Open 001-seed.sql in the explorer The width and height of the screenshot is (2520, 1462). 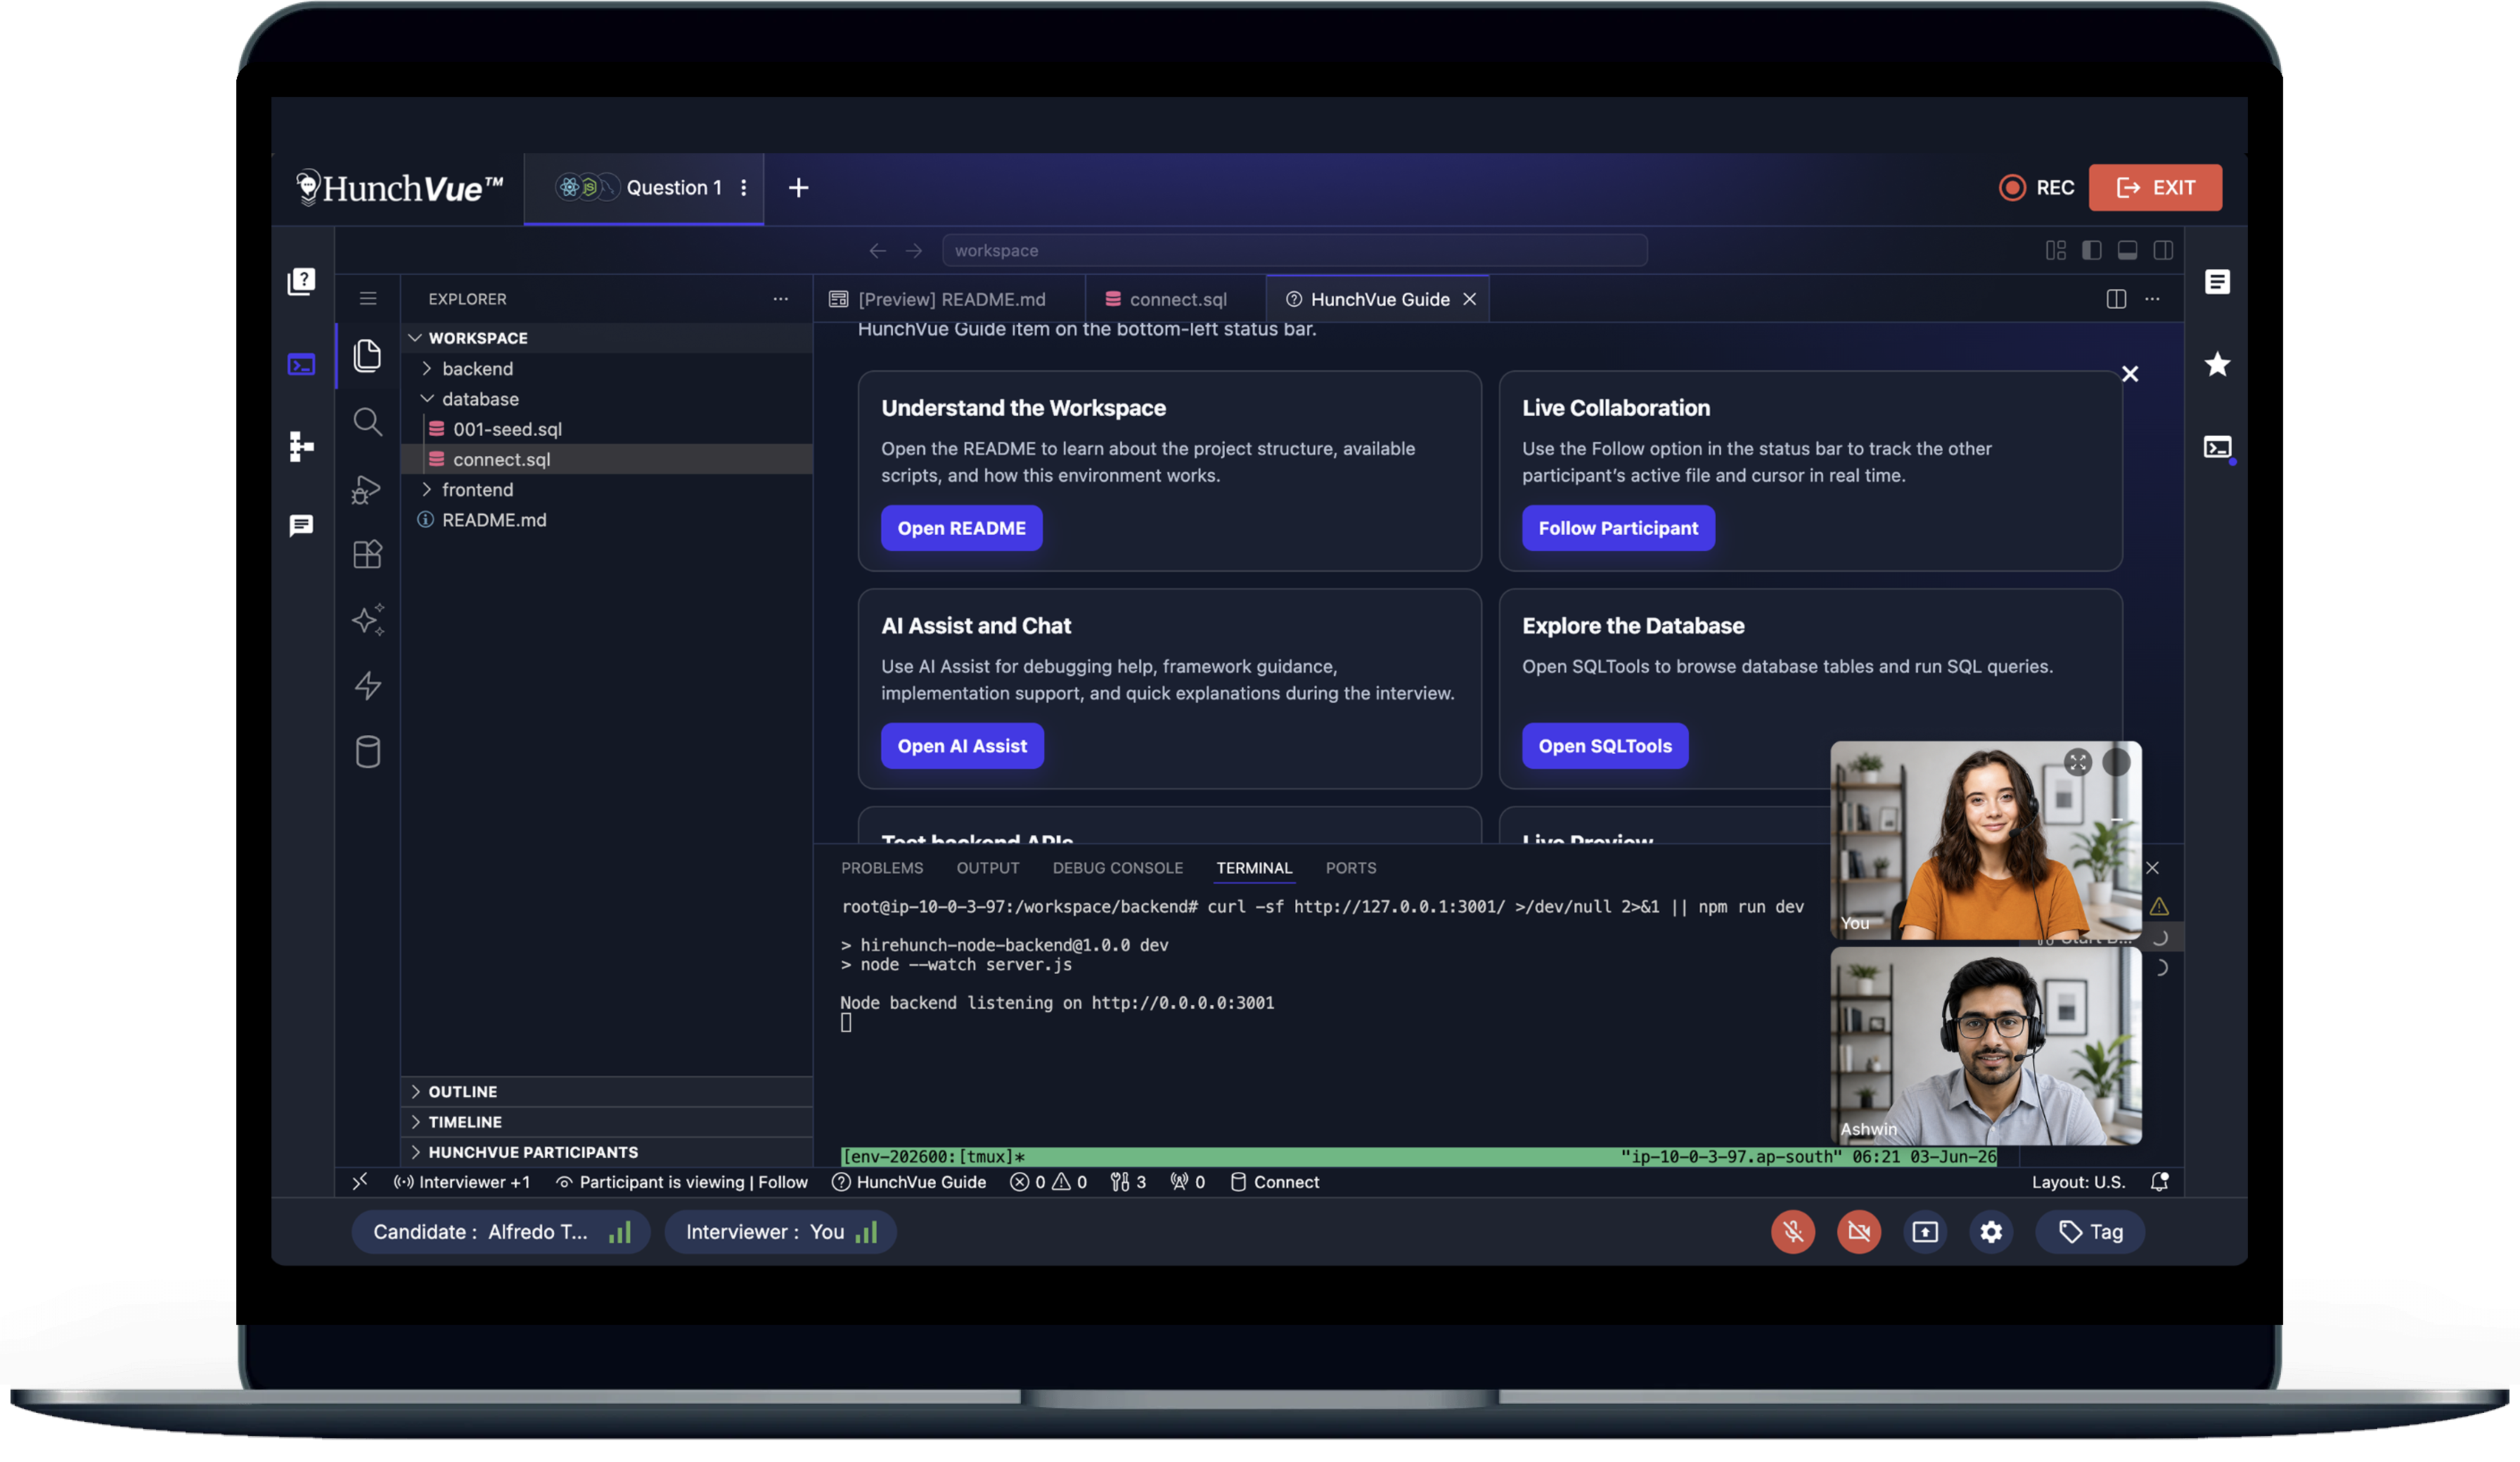[x=606, y=428]
